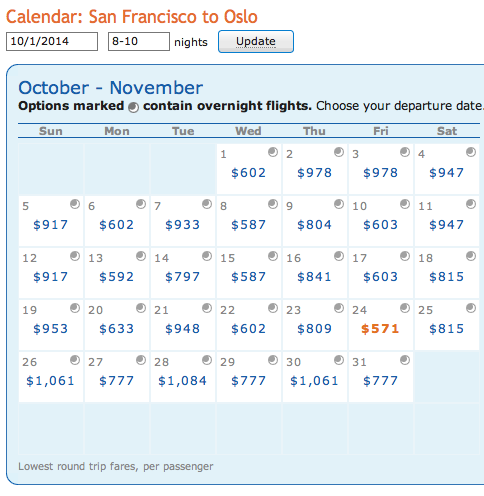
Task: Select the $602 fare on October 1
Action: (248, 173)
